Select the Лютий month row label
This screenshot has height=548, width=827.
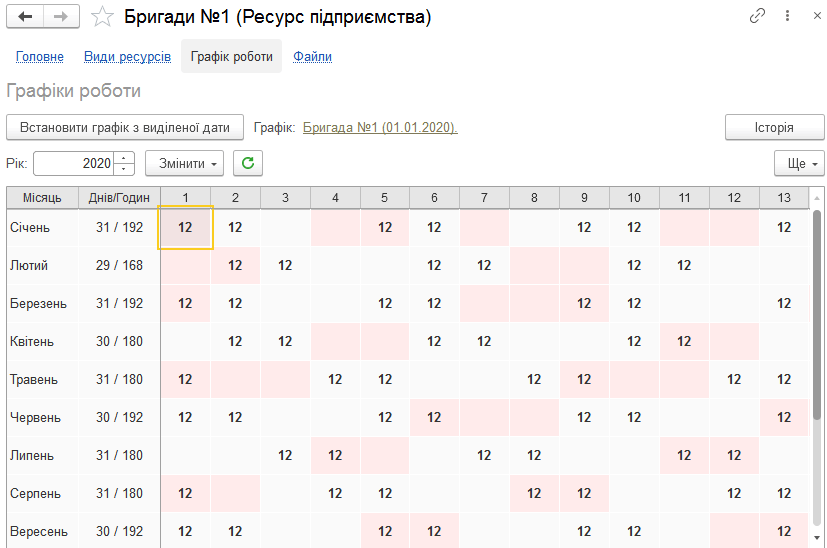pyautogui.click(x=29, y=265)
